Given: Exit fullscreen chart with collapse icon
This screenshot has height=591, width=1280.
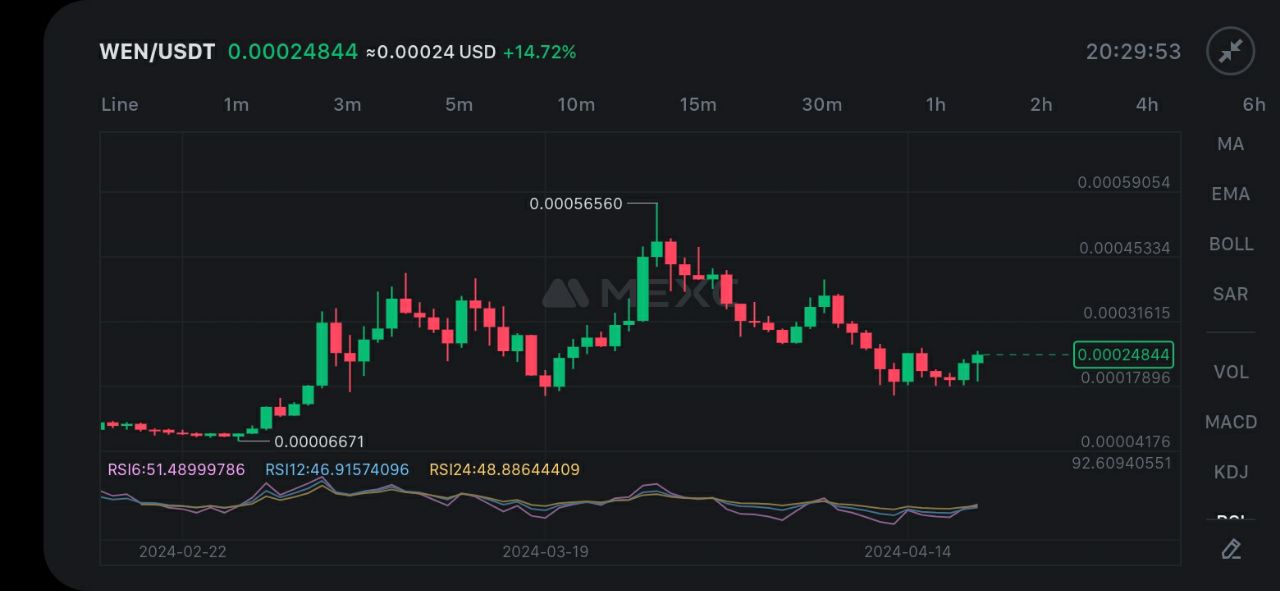Looking at the screenshot, I should (1230, 51).
